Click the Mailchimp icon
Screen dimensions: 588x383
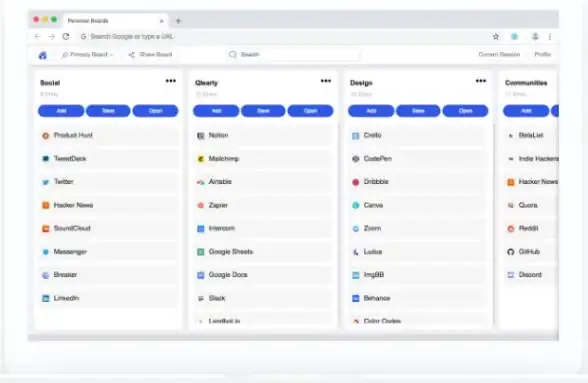[201, 159]
